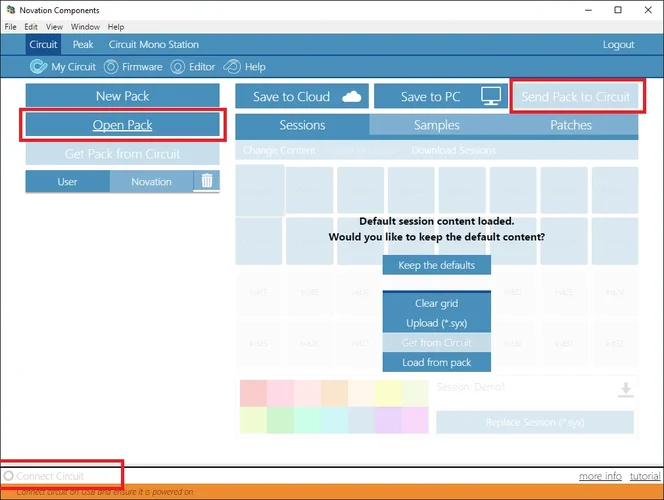The width and height of the screenshot is (664, 500).
Task: Open the File menu
Action: [11, 27]
